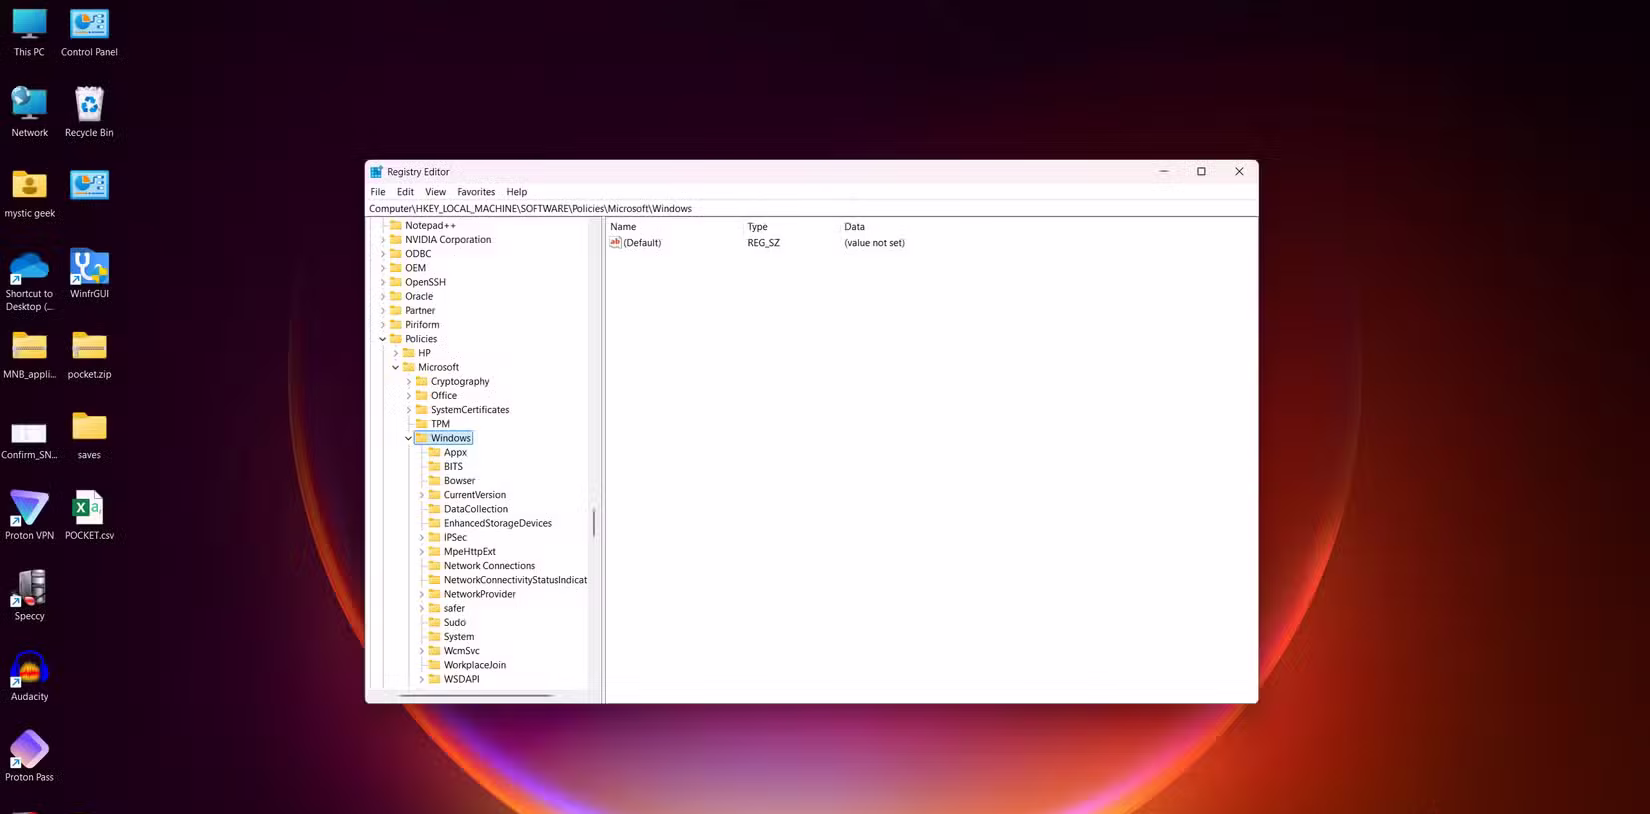
Task: Expand the HP key under Policies
Action: point(396,353)
